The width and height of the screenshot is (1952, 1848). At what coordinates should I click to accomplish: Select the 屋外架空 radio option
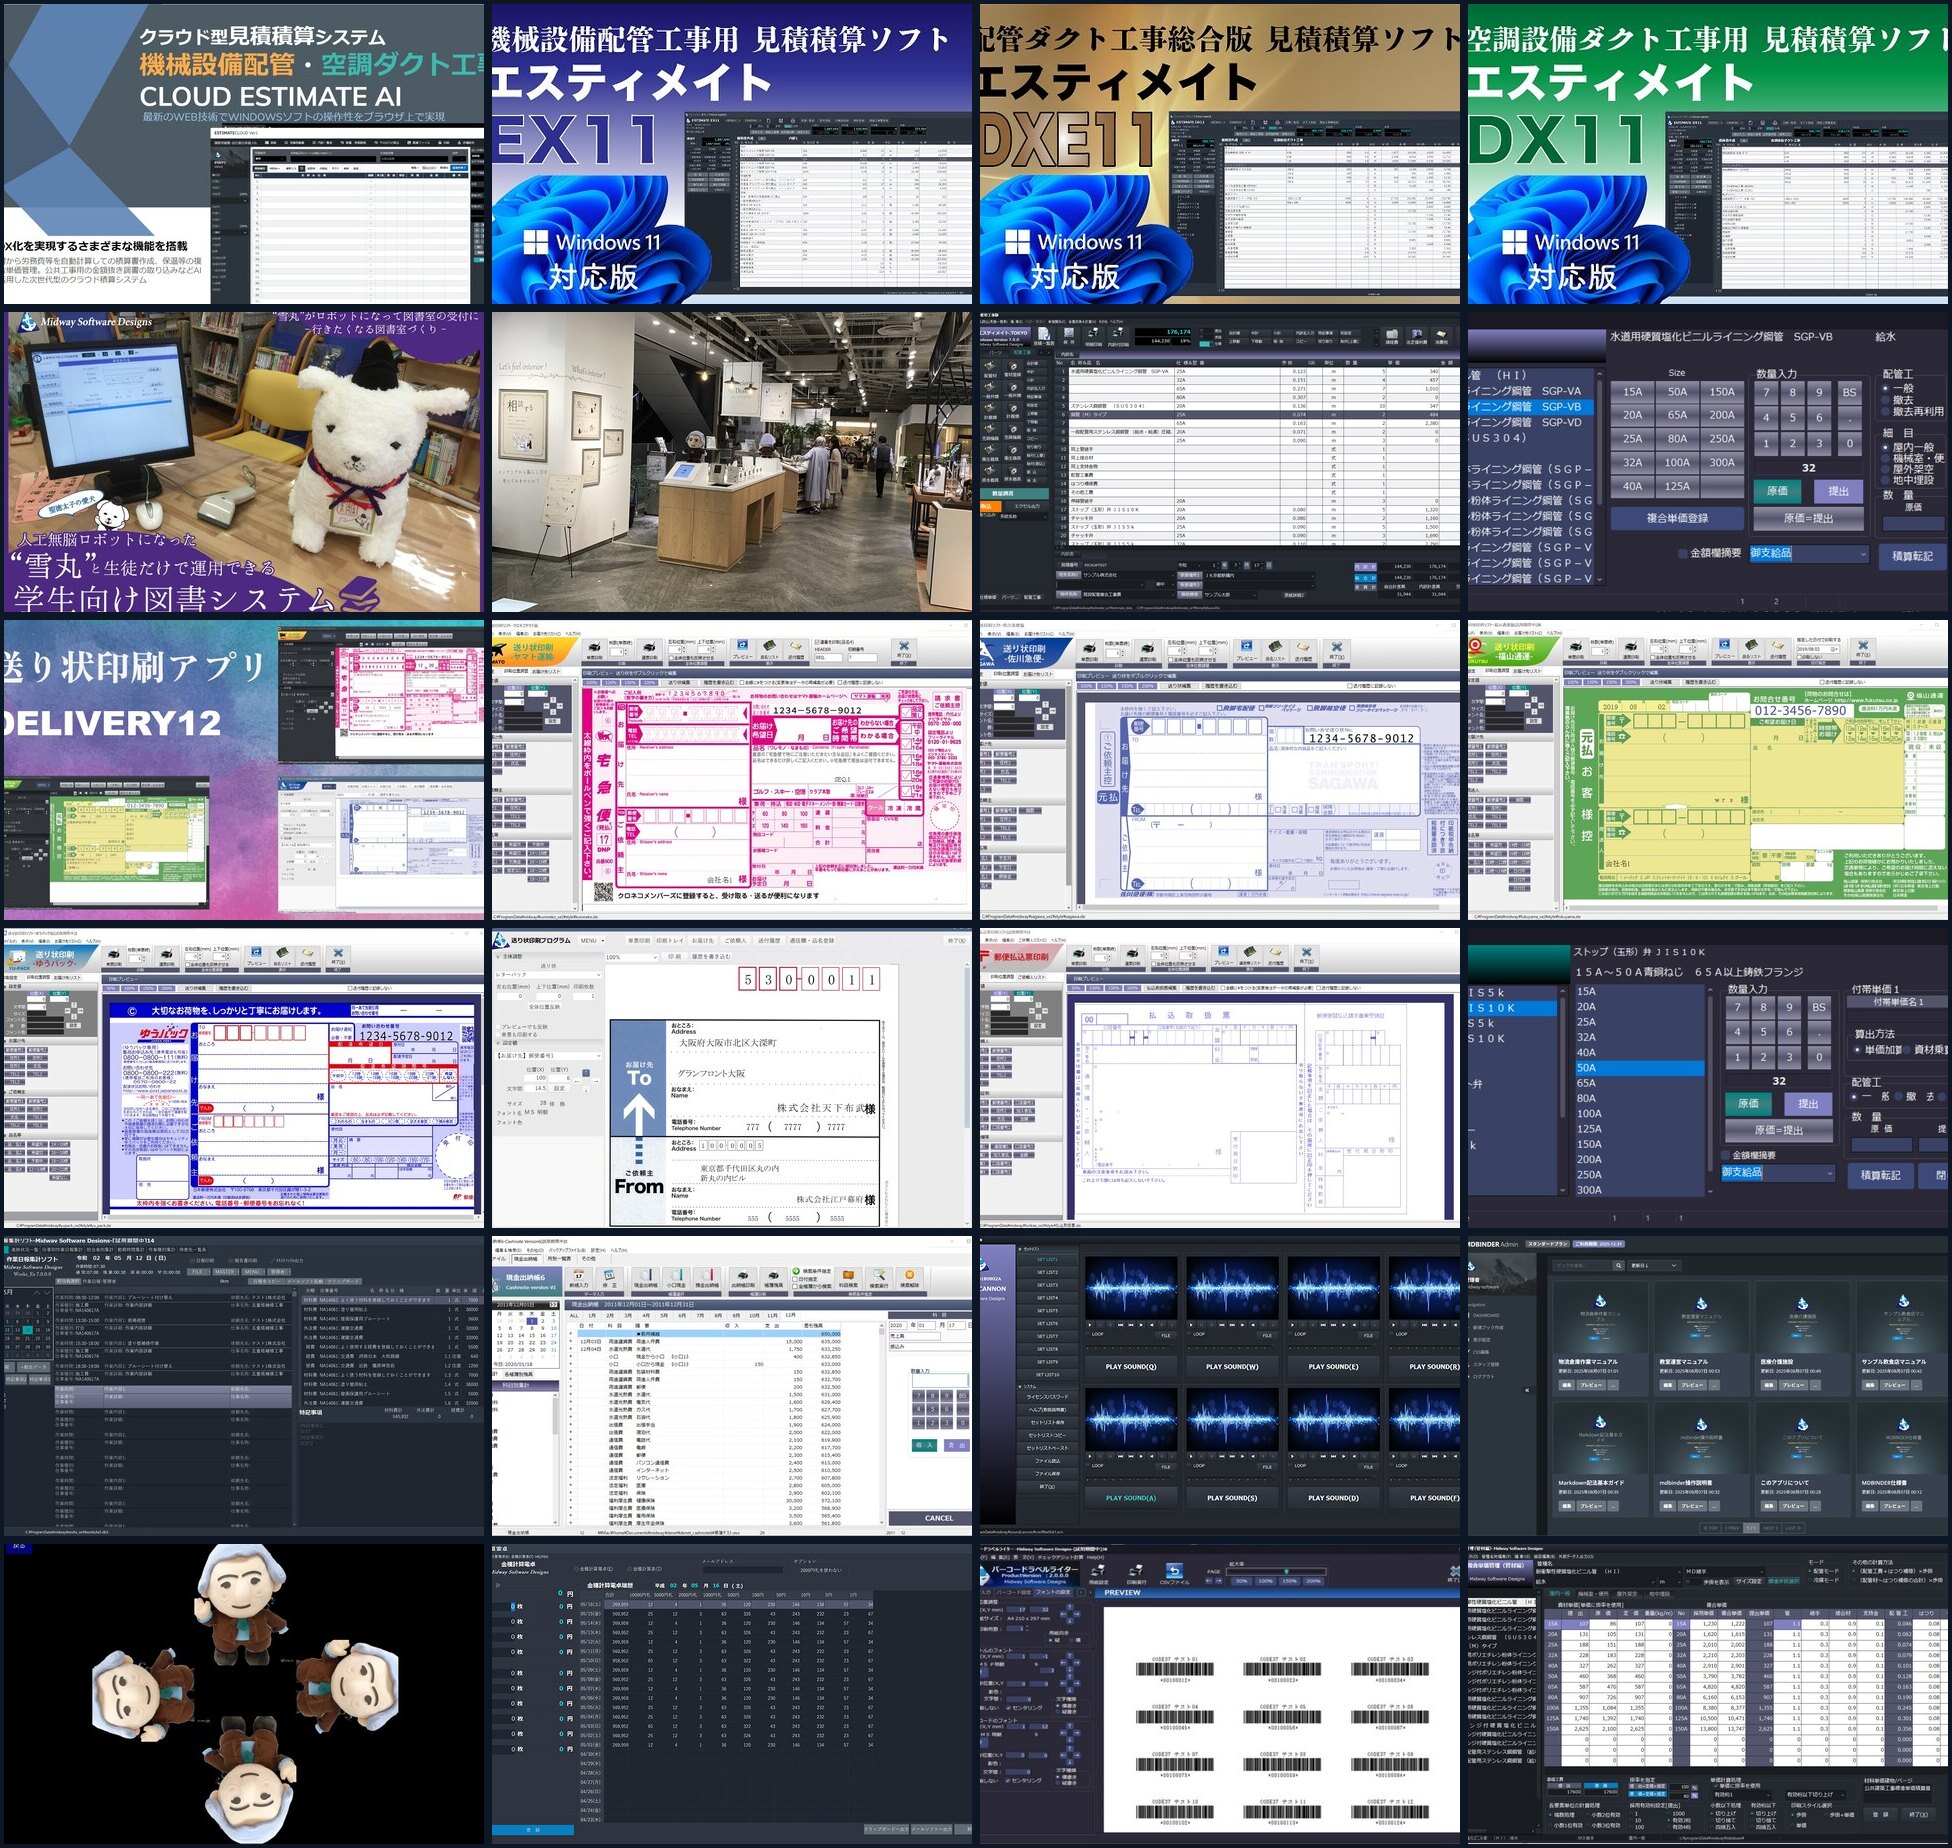[1886, 469]
